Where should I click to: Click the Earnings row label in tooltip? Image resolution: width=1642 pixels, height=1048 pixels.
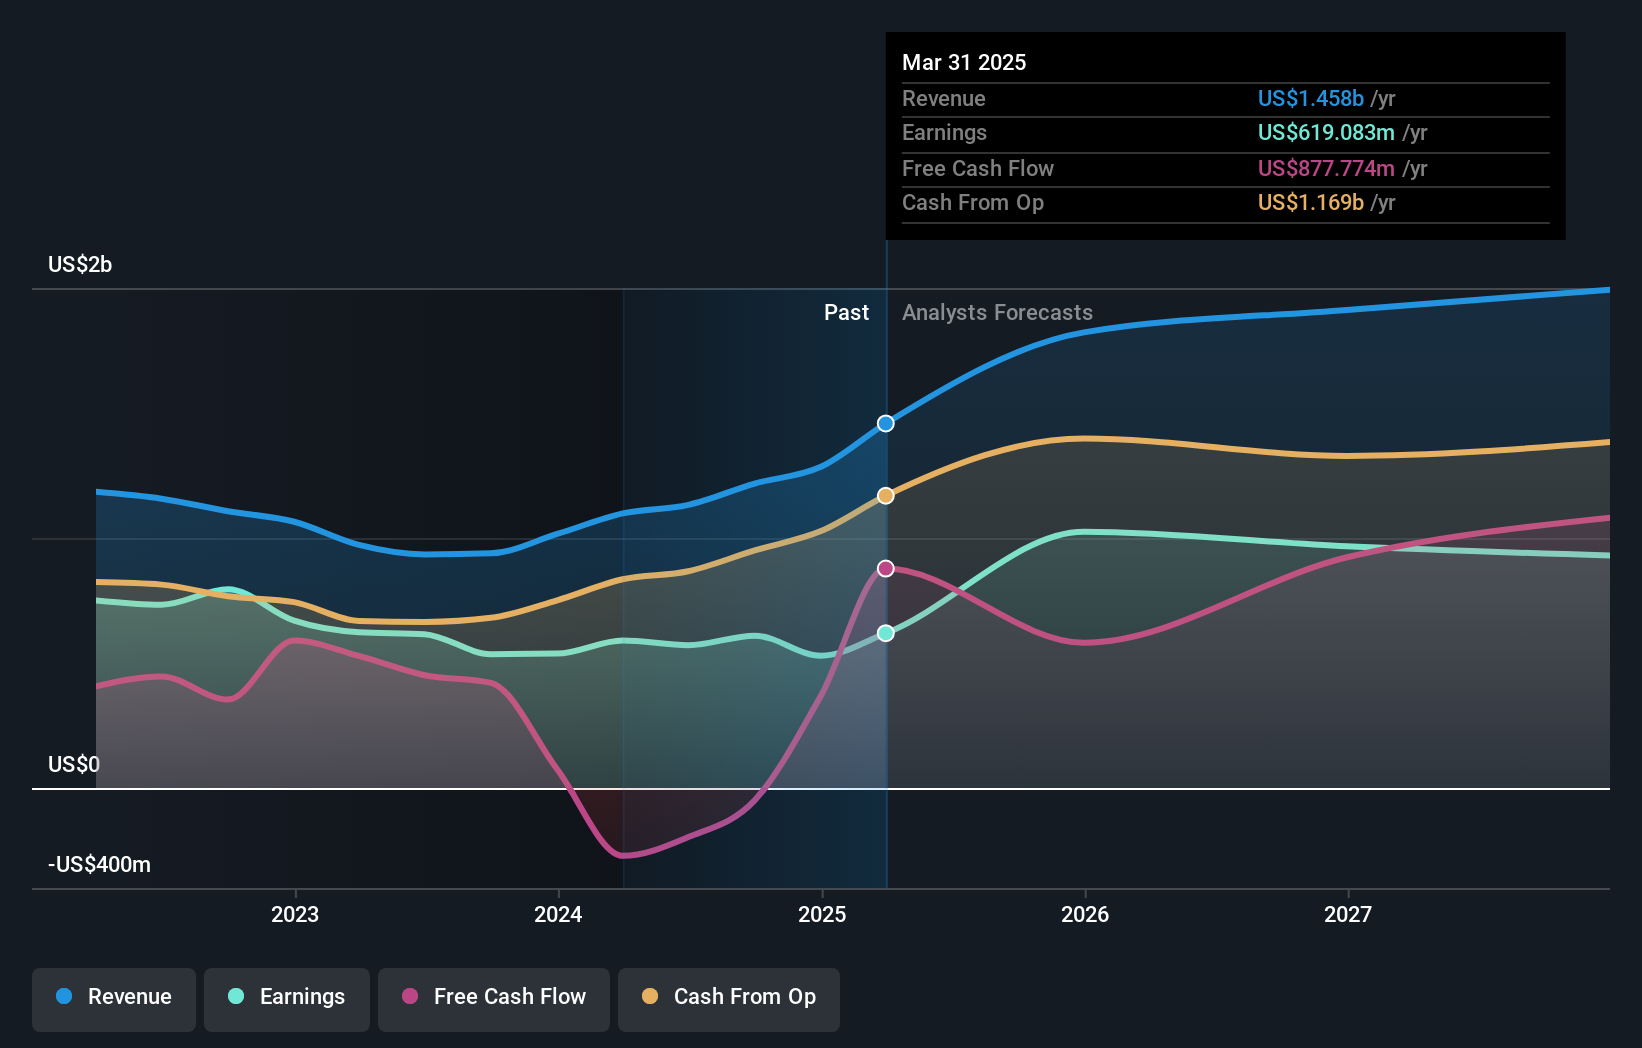944,132
